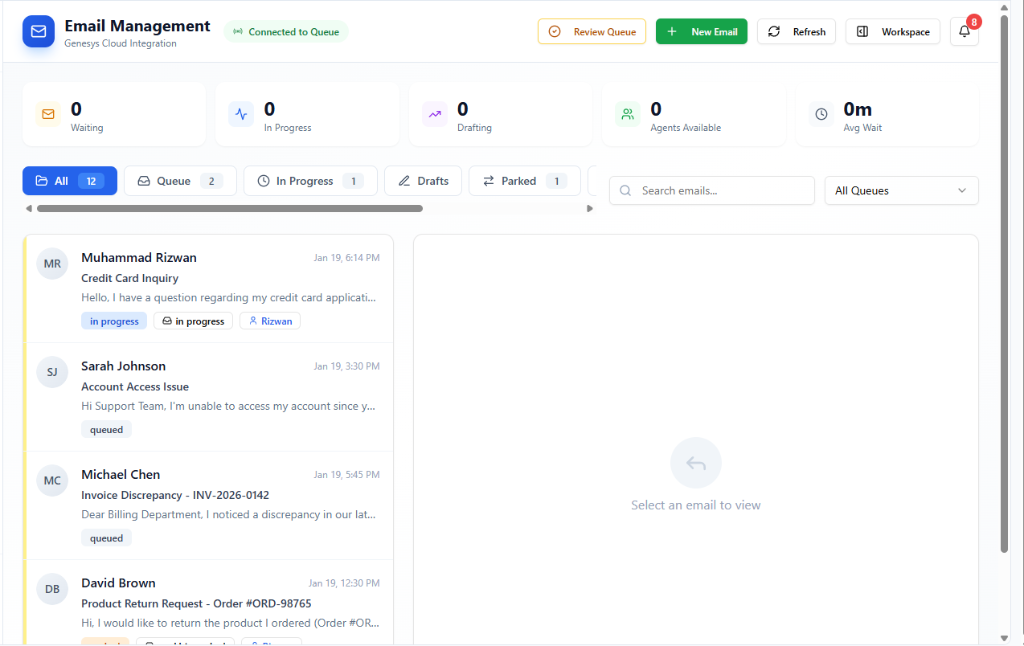This screenshot has height=646, width=1024.
Task: Click the DB avatar for David Brown
Action: click(52, 589)
